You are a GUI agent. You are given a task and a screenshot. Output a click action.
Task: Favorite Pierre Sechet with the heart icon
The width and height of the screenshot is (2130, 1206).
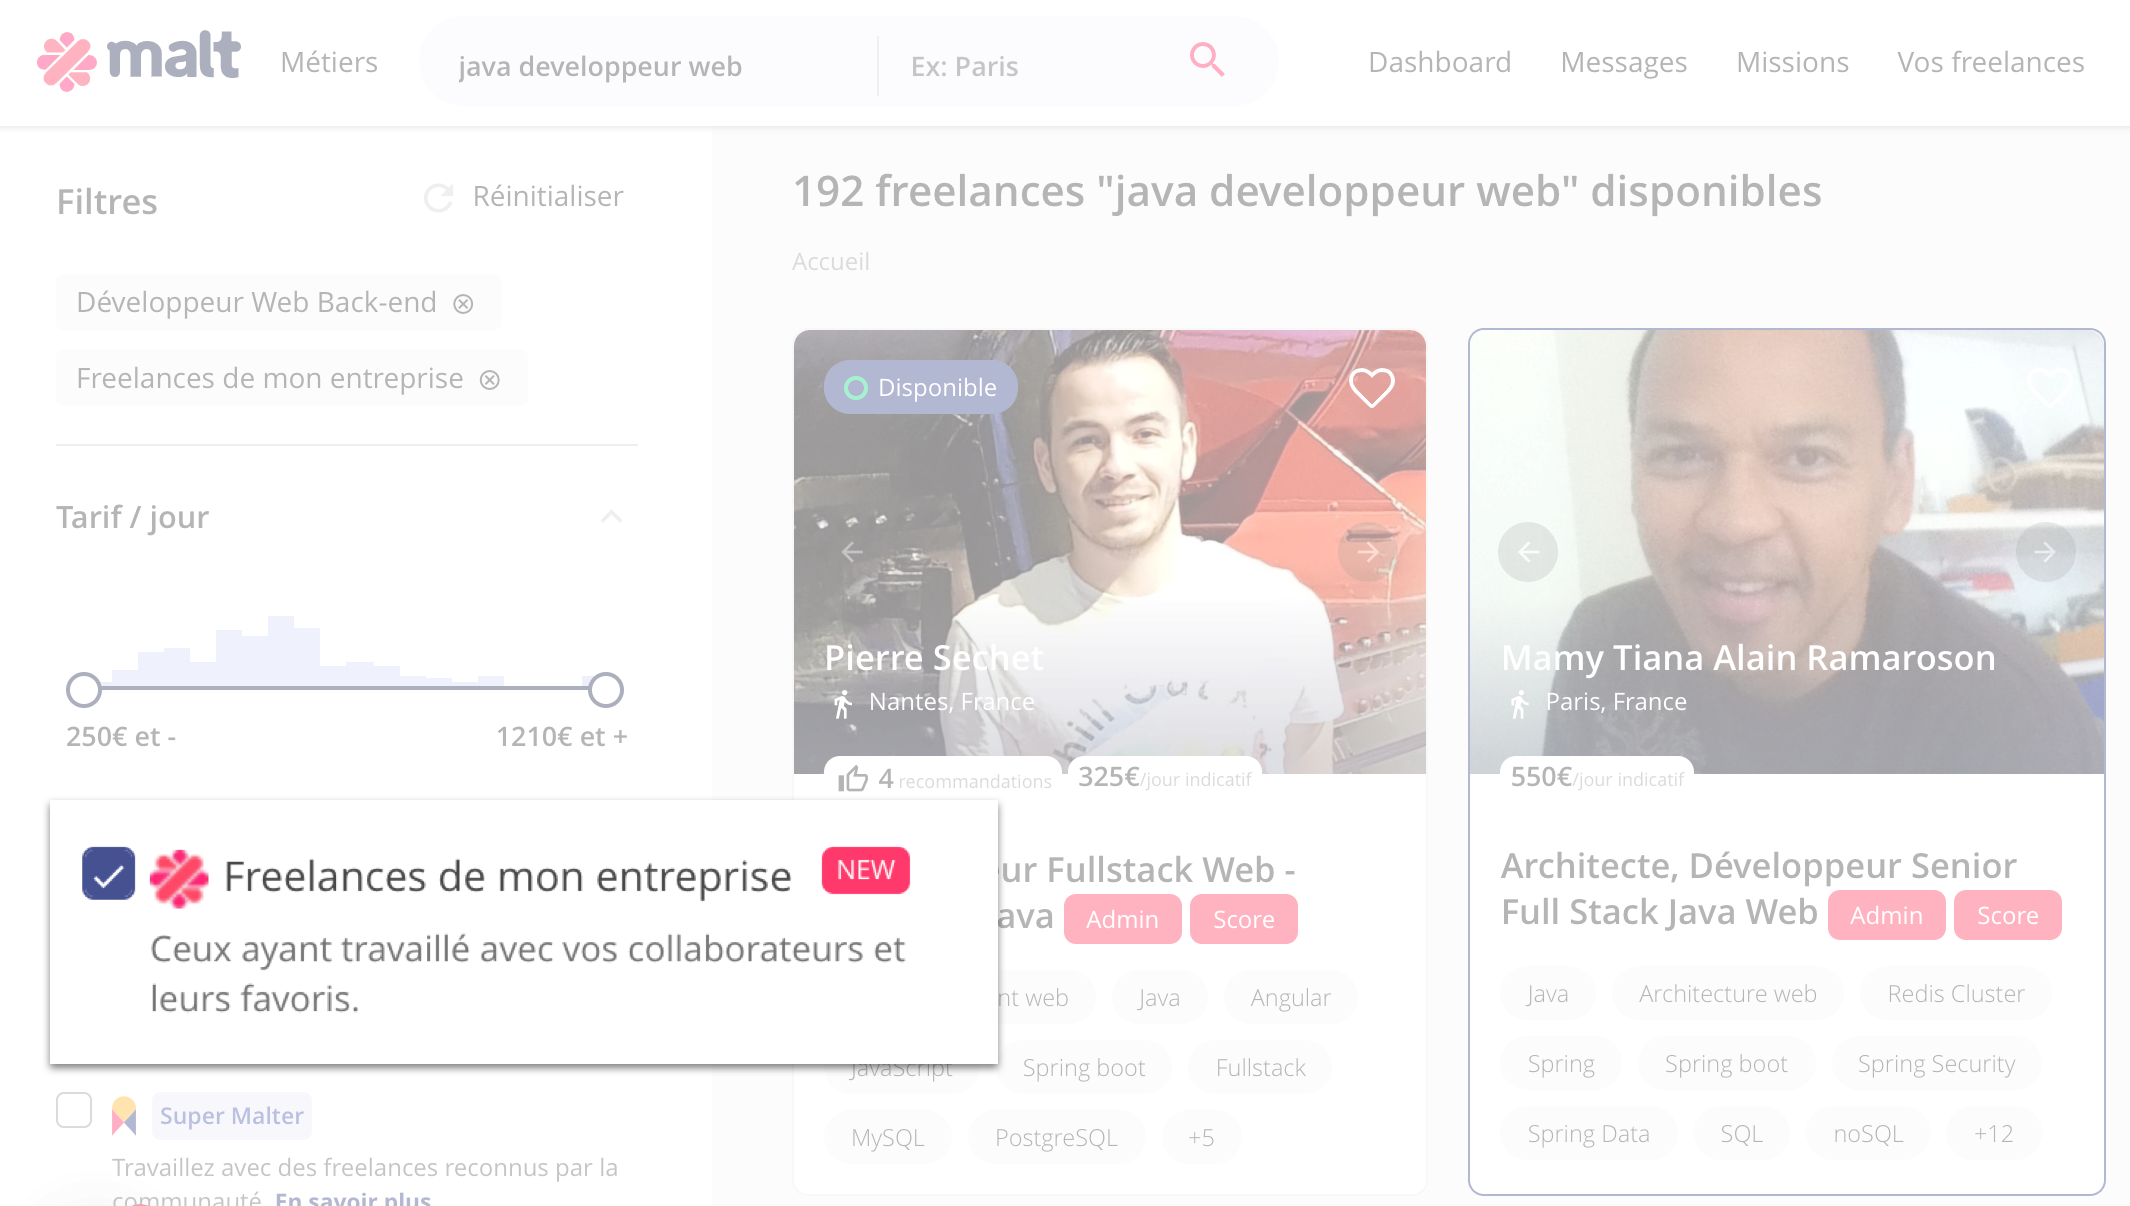(1371, 388)
